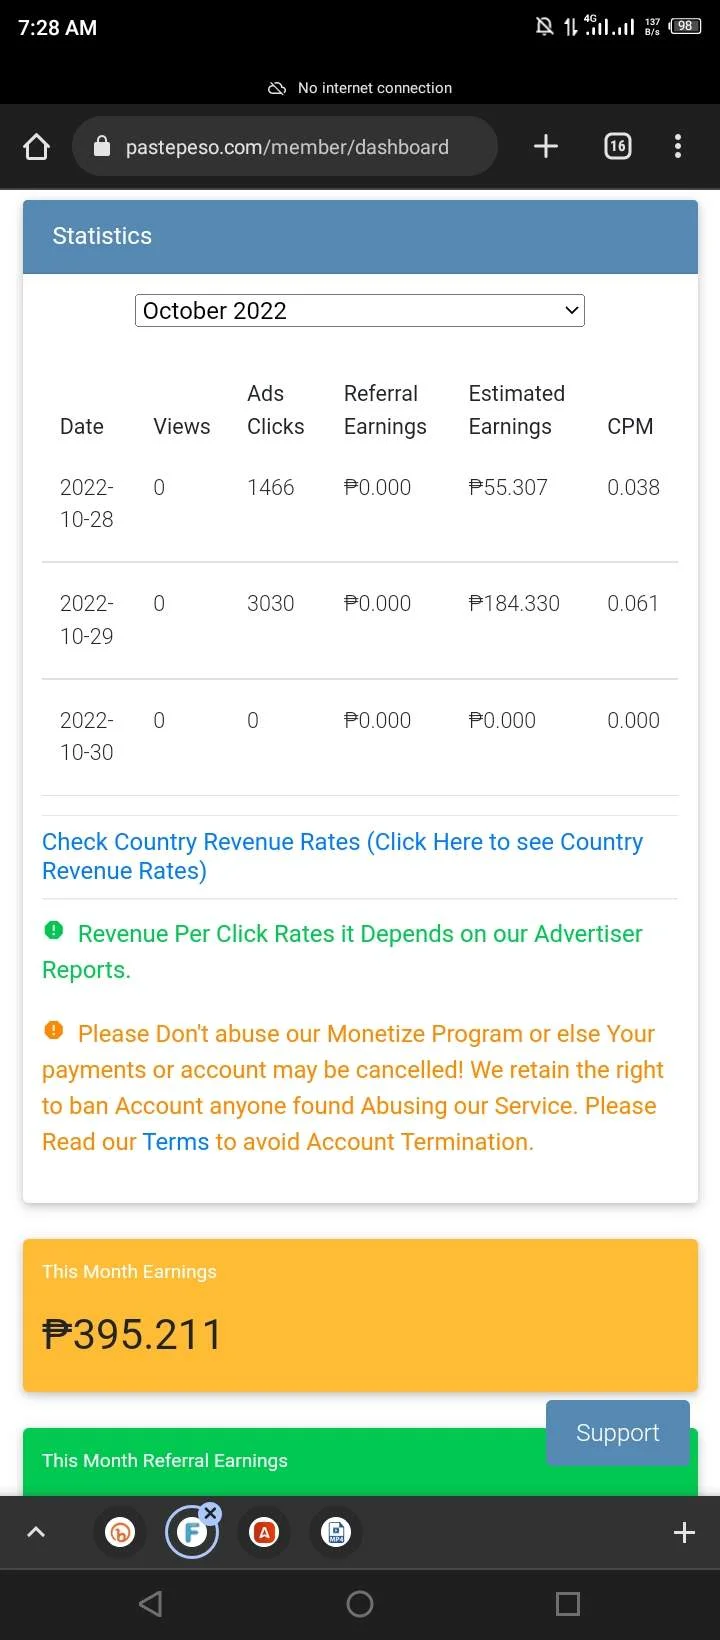
Task: Open a new tab with plus icon
Action: tap(546, 147)
